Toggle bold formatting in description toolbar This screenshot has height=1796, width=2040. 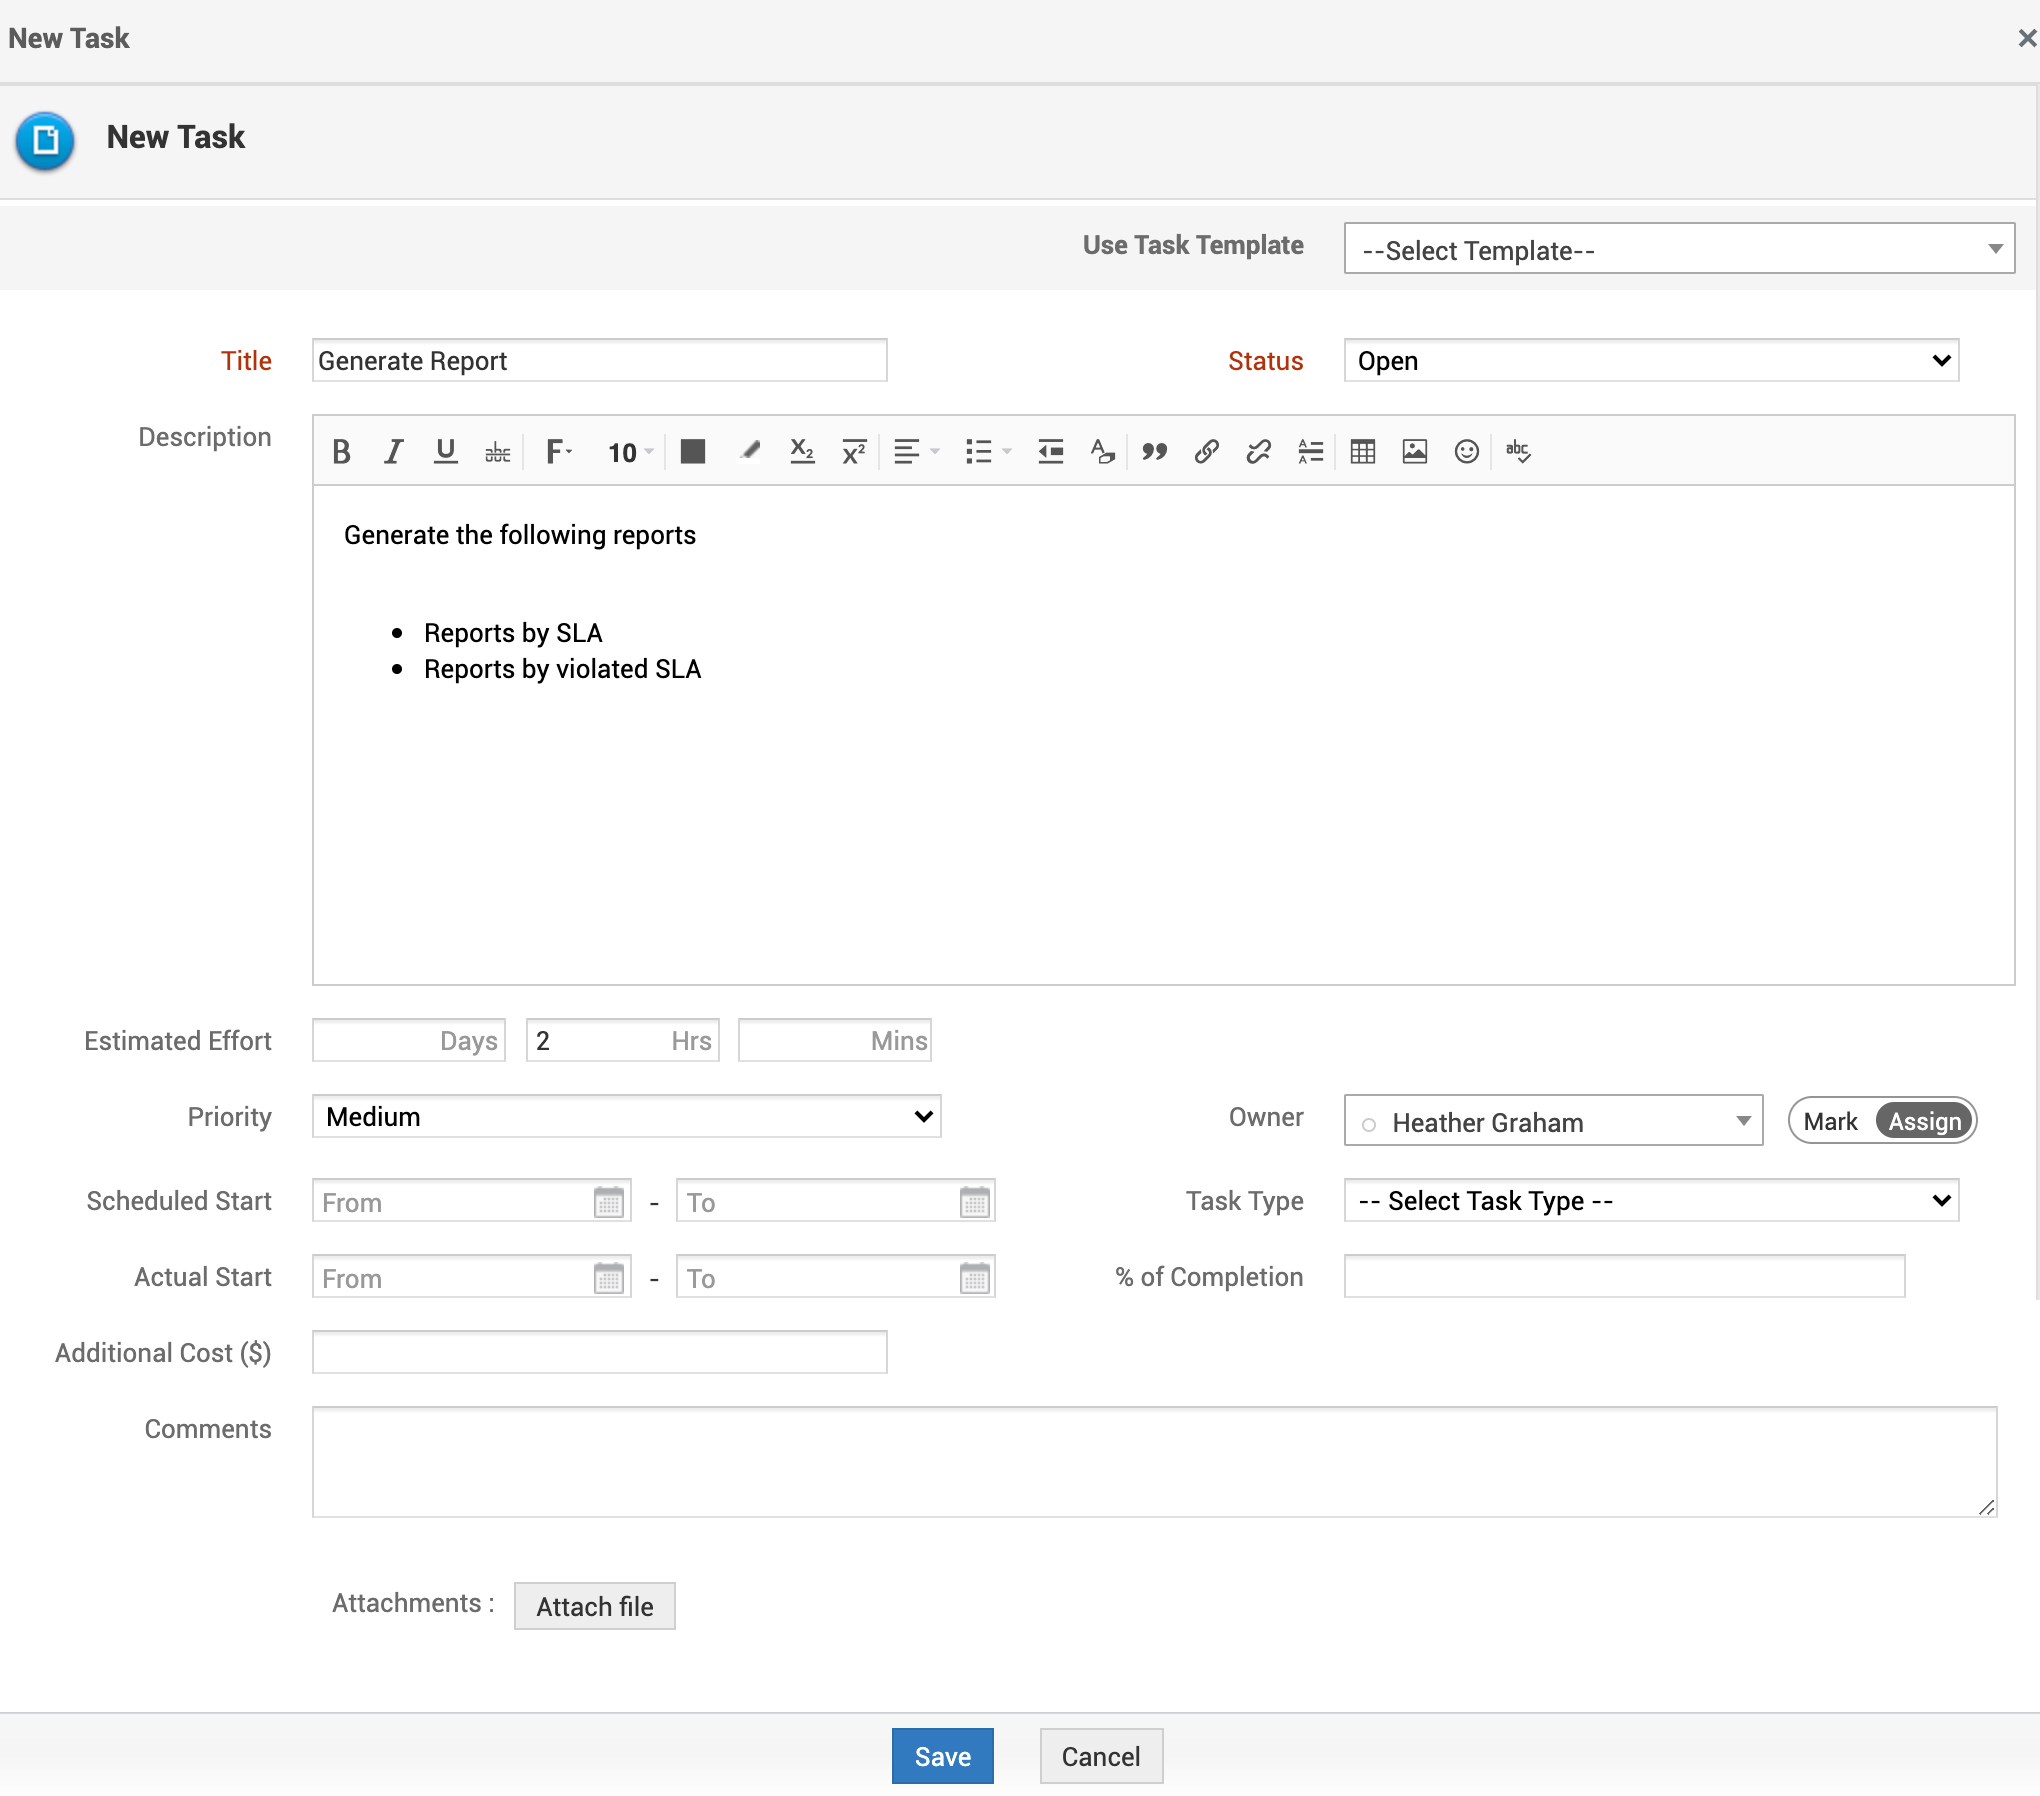tap(341, 452)
